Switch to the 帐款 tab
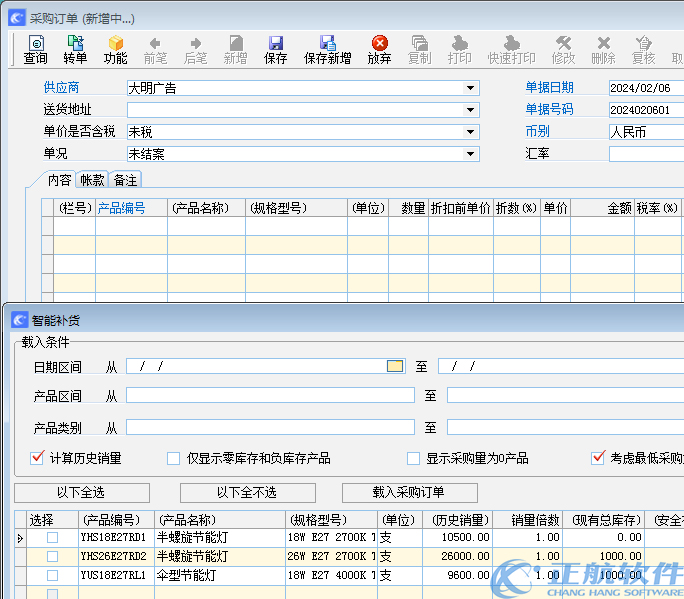The image size is (684, 599). tap(92, 180)
